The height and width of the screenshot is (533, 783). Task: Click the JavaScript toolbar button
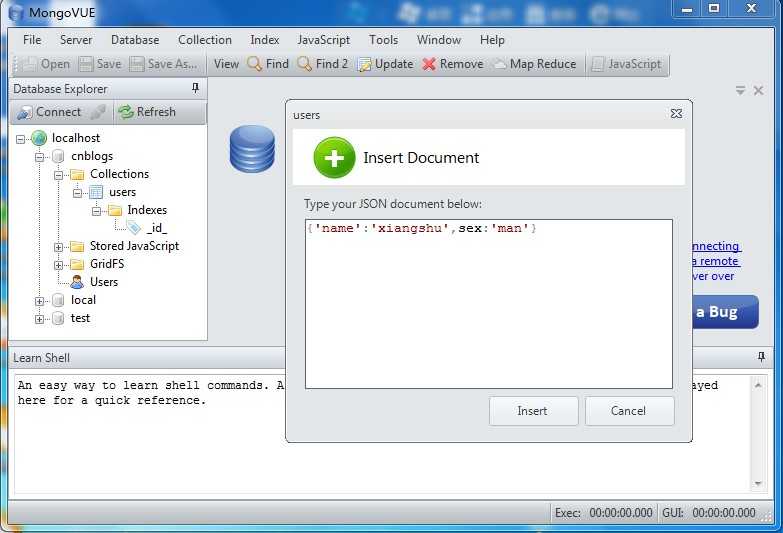click(626, 64)
